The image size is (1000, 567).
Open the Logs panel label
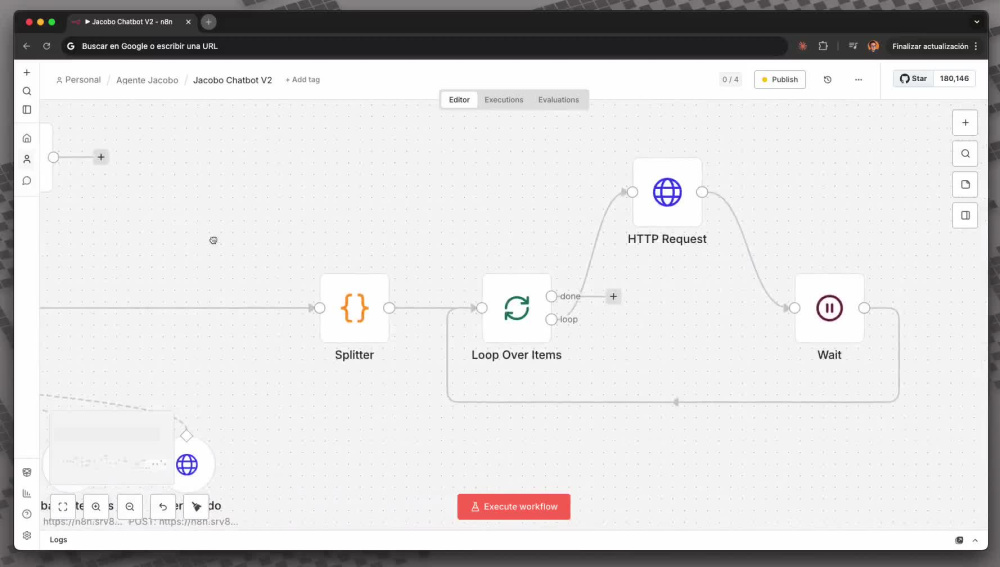click(x=58, y=540)
